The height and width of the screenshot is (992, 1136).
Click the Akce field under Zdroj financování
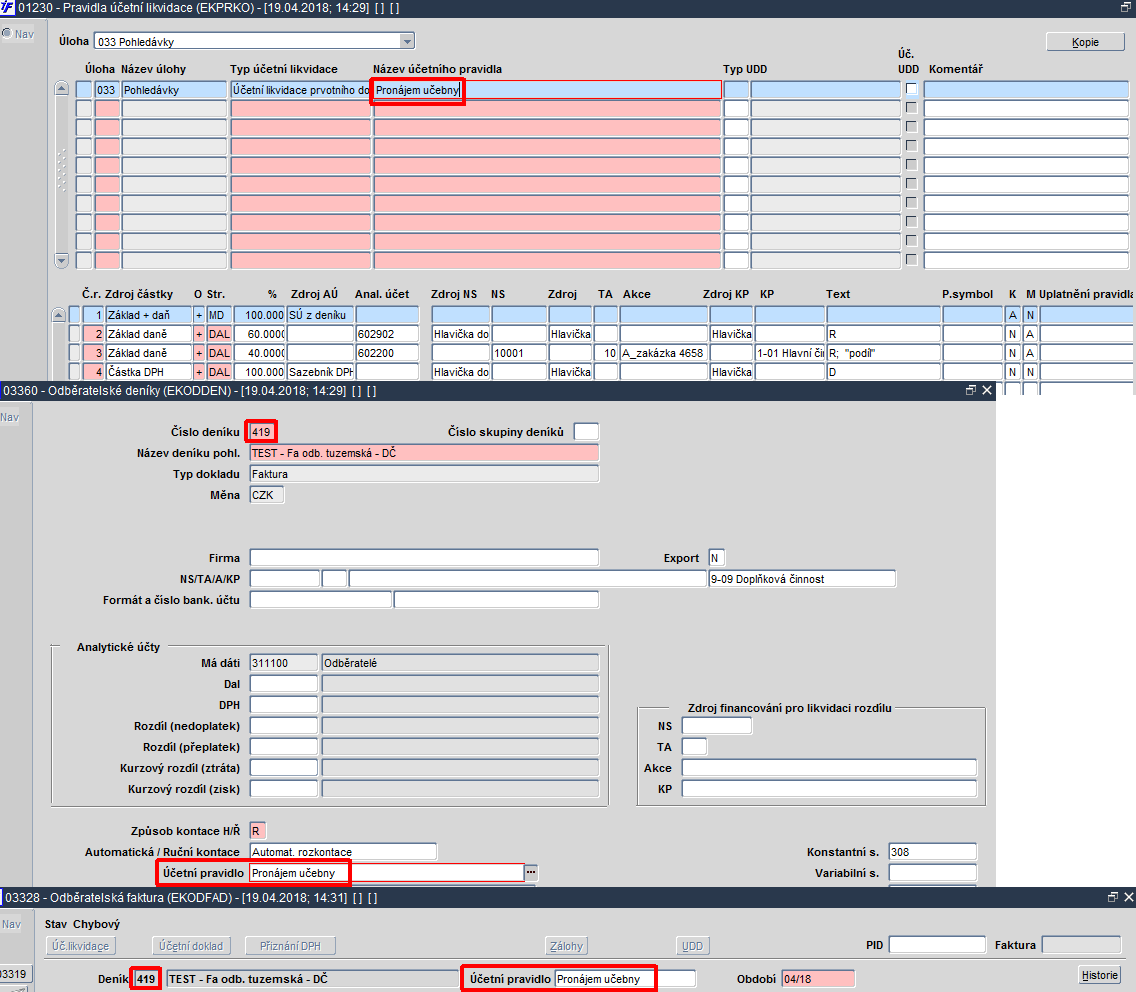829,768
